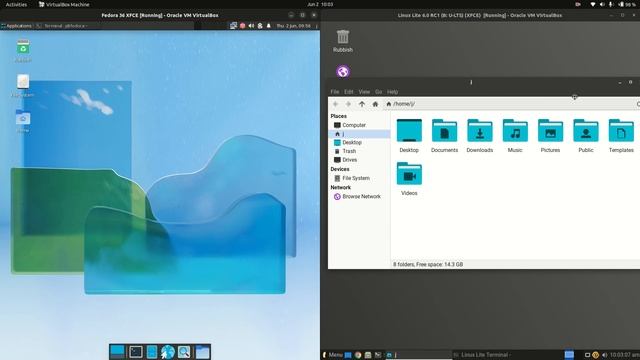The image size is (640, 360).
Task: Click notification bell in Fedora panel
Action: (x=269, y=26)
